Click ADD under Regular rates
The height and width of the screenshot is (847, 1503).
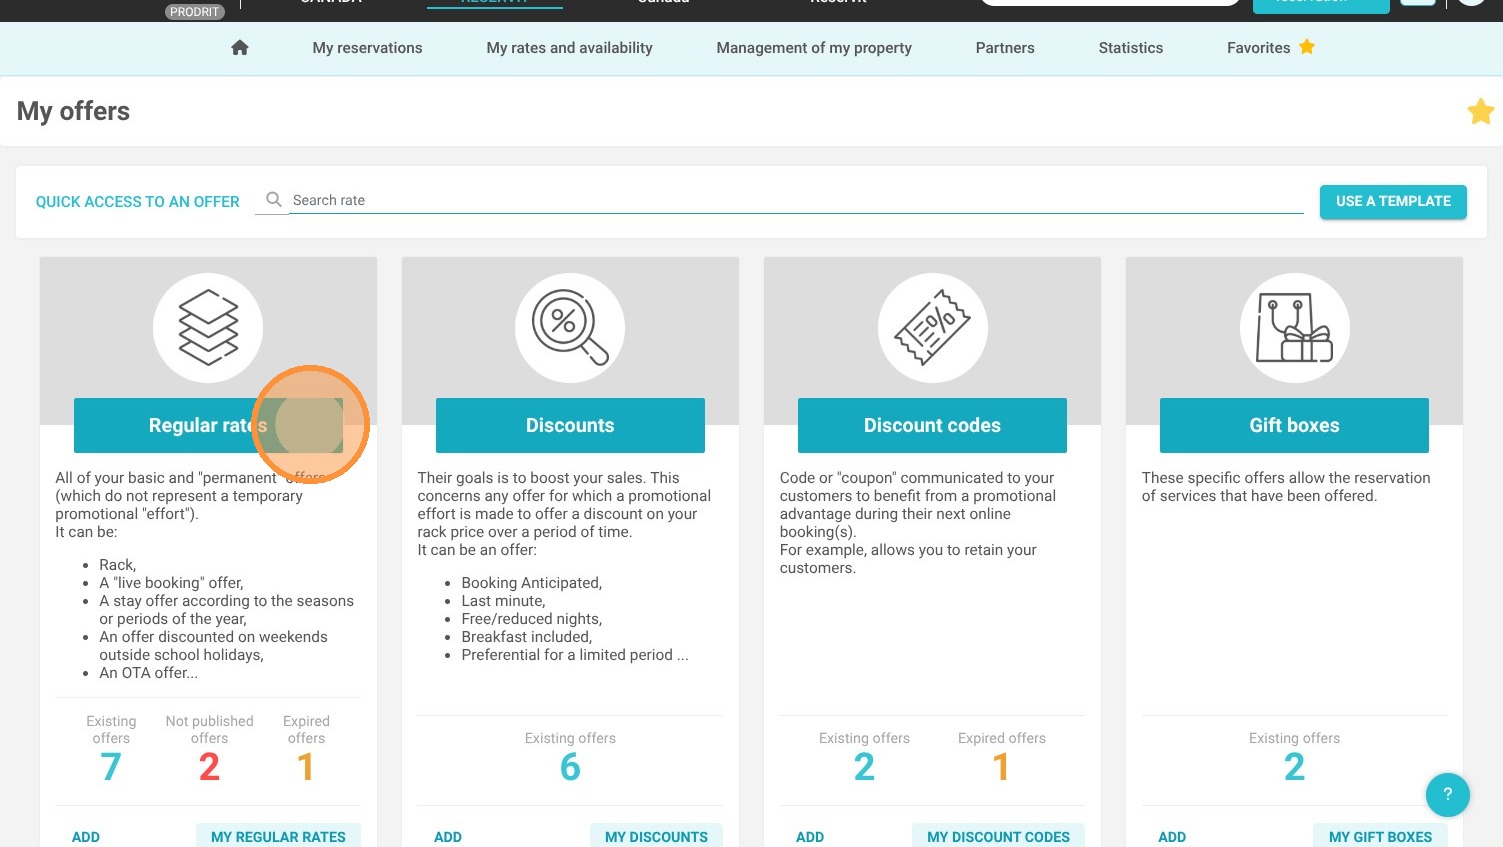point(86,837)
